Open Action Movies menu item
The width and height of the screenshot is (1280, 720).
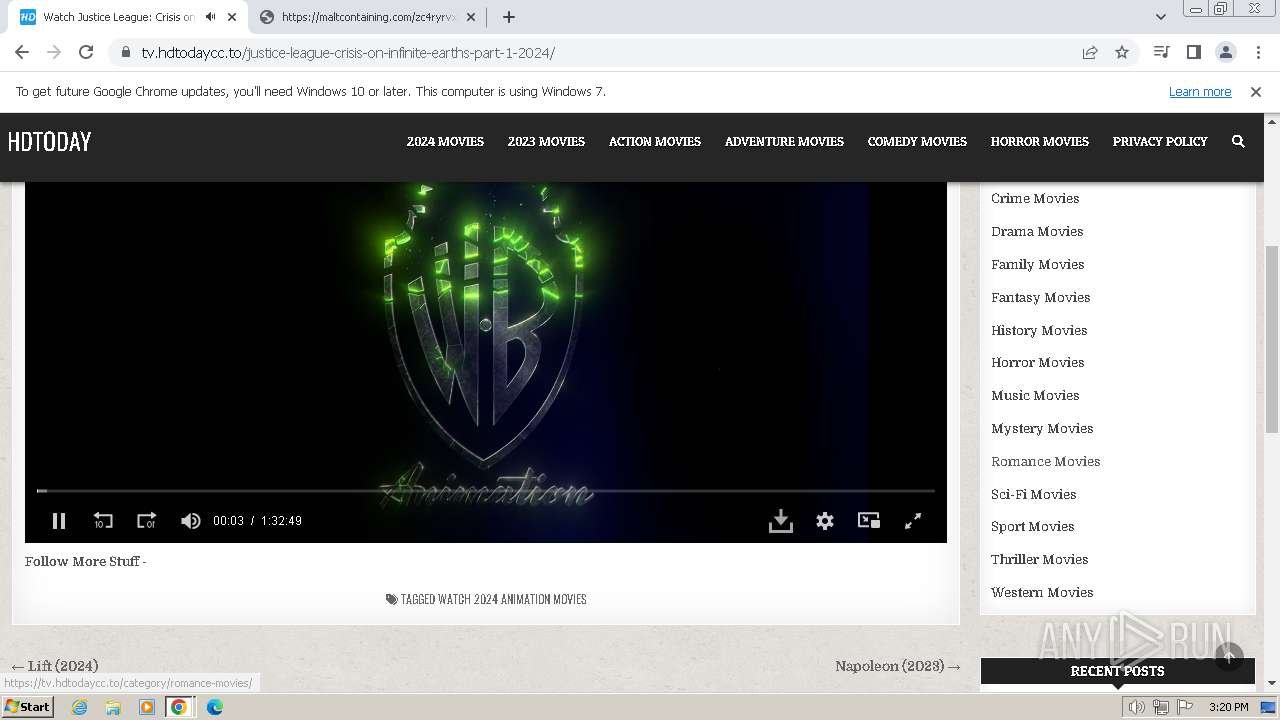point(655,141)
